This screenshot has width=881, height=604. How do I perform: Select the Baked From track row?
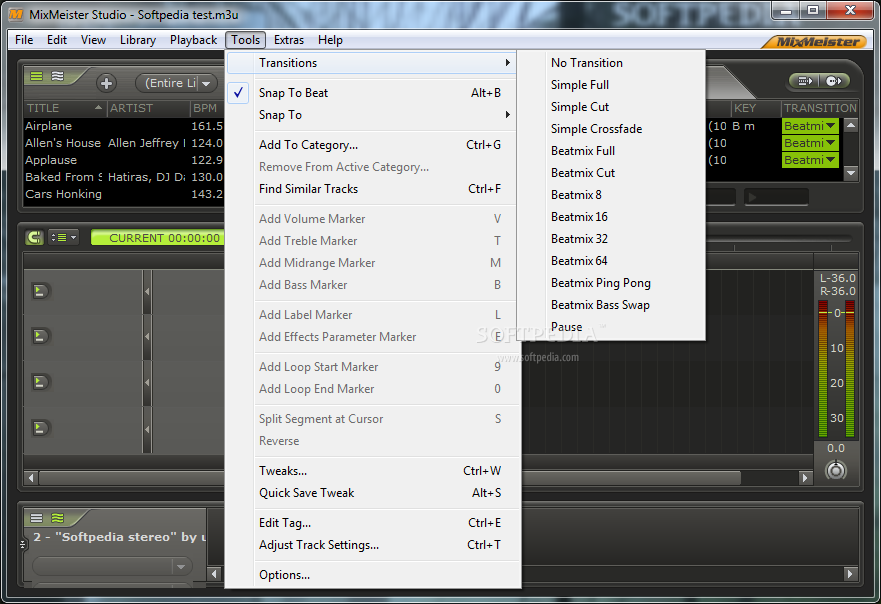(x=124, y=177)
